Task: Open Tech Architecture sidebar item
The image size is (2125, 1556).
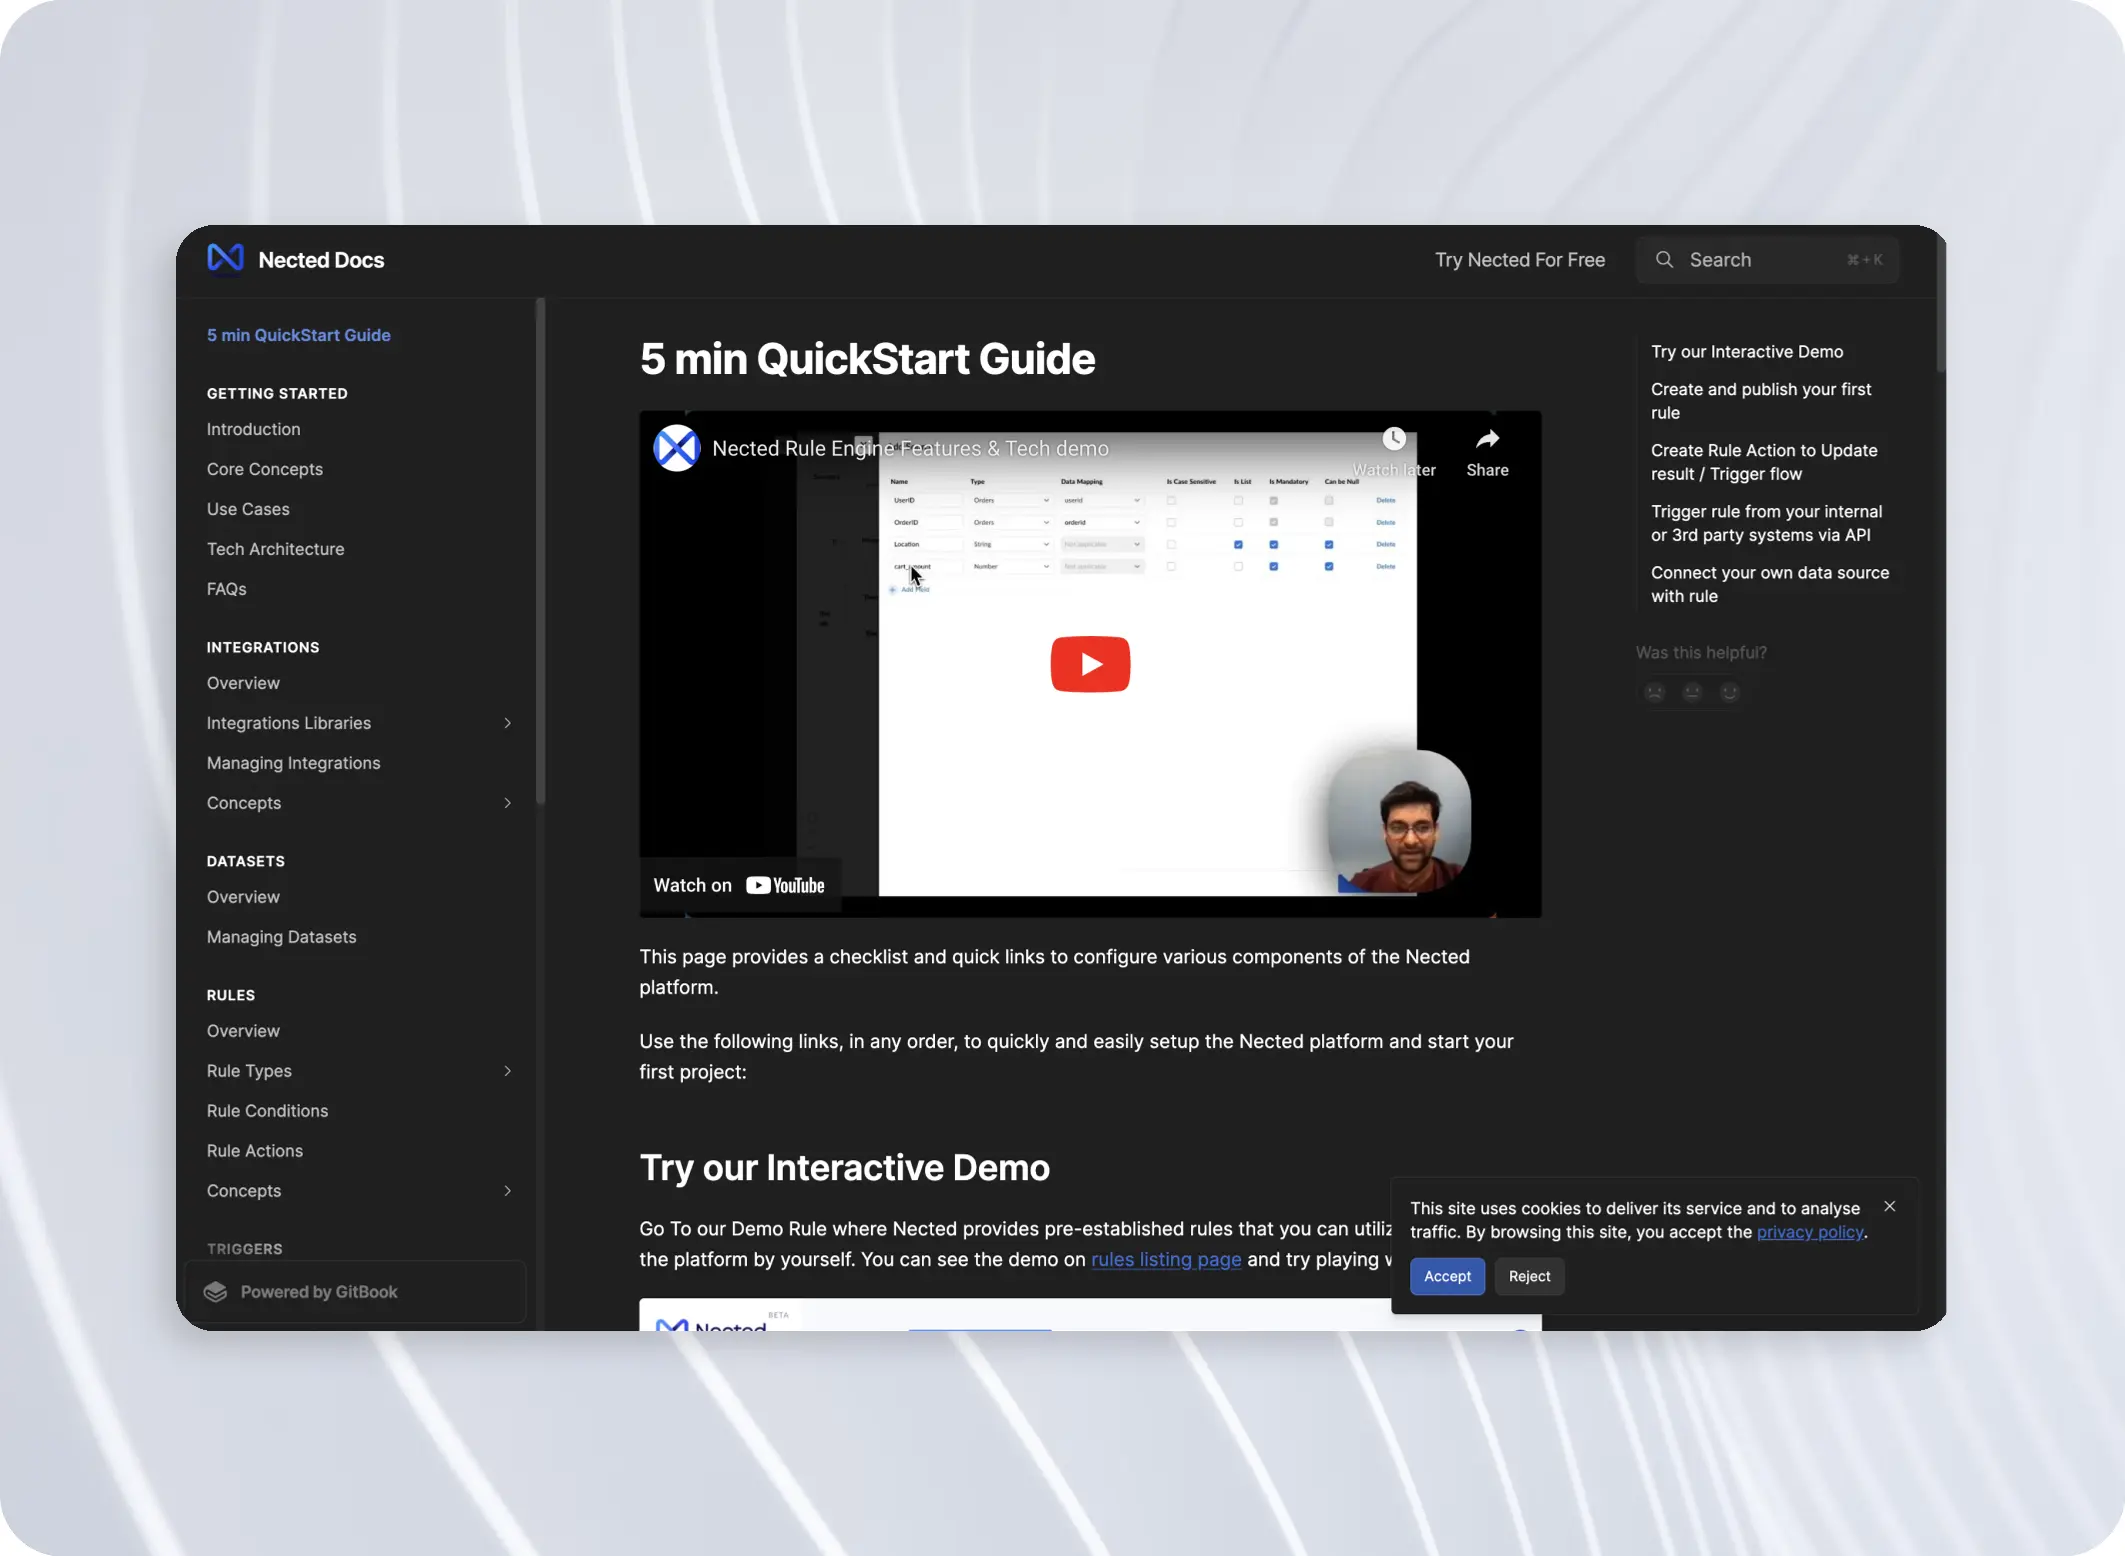Action: 275,549
